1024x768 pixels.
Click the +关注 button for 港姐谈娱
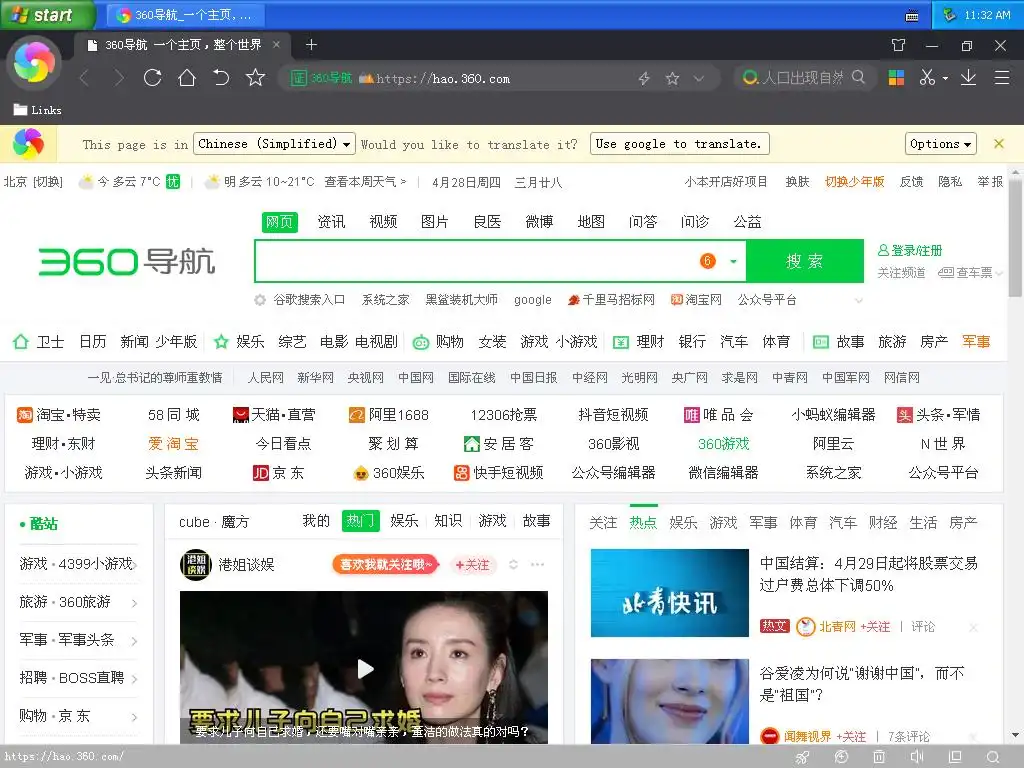[x=472, y=564]
